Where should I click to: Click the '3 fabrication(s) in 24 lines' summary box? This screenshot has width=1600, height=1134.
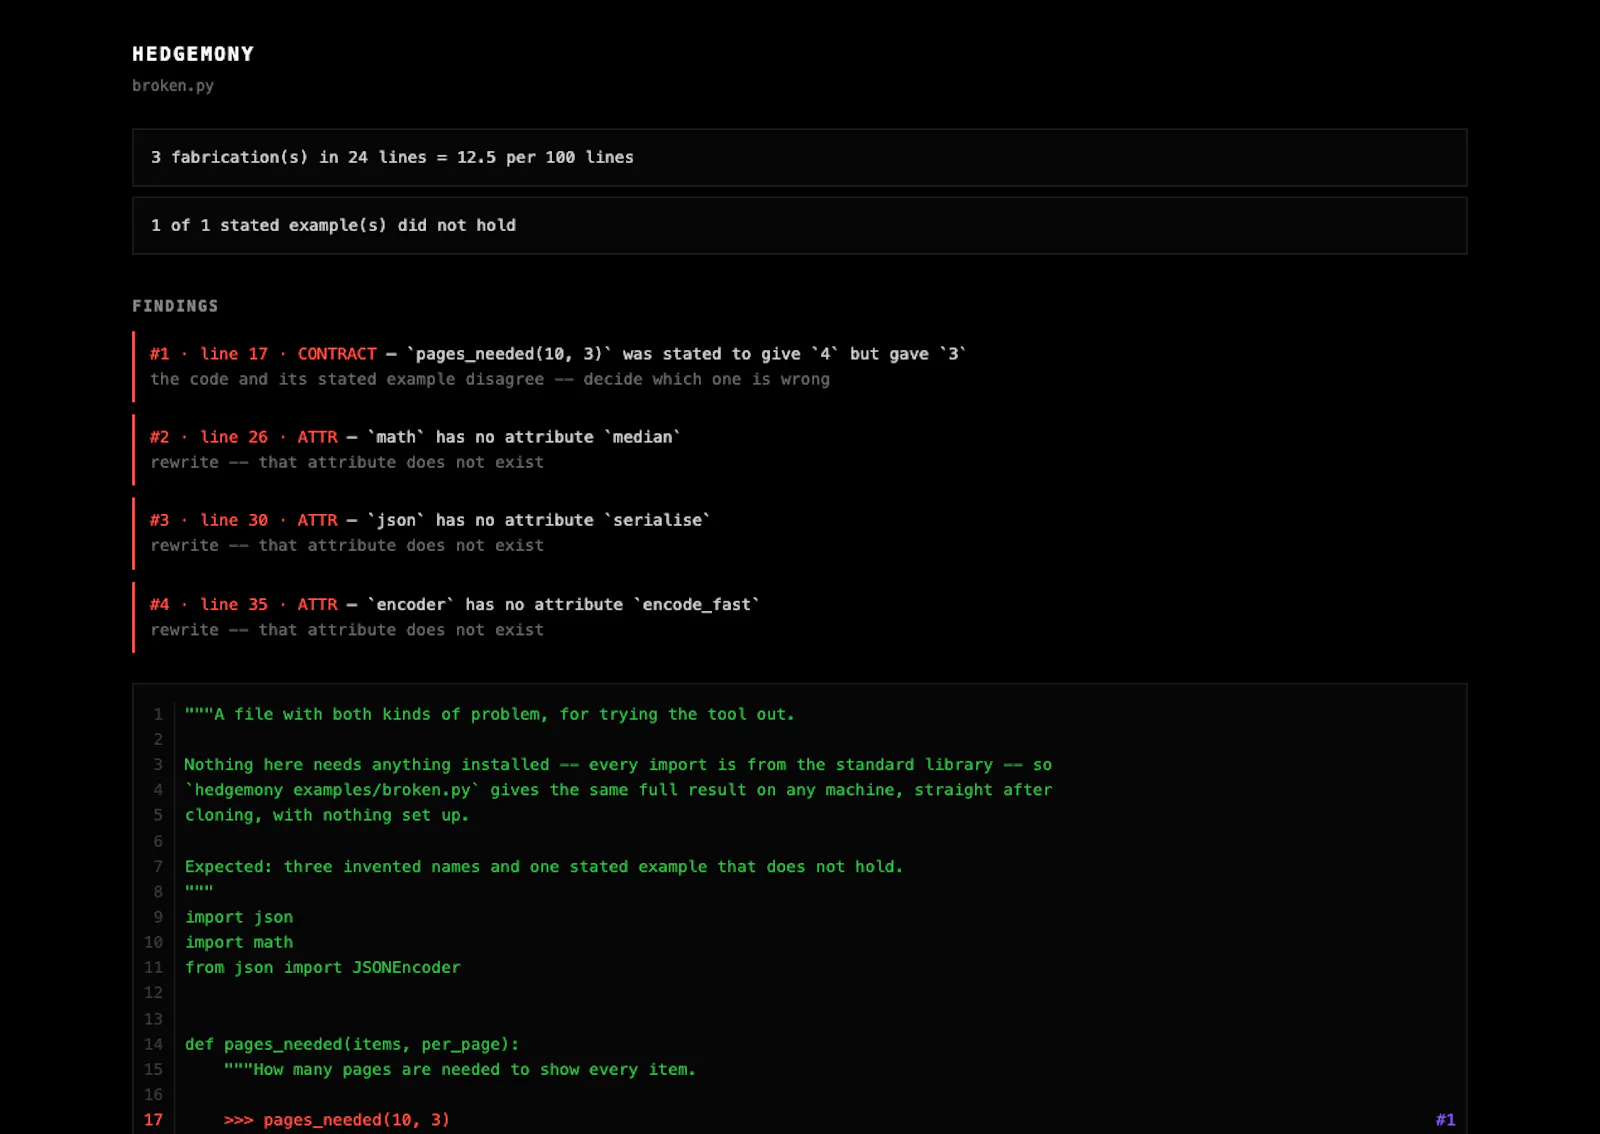(x=799, y=157)
